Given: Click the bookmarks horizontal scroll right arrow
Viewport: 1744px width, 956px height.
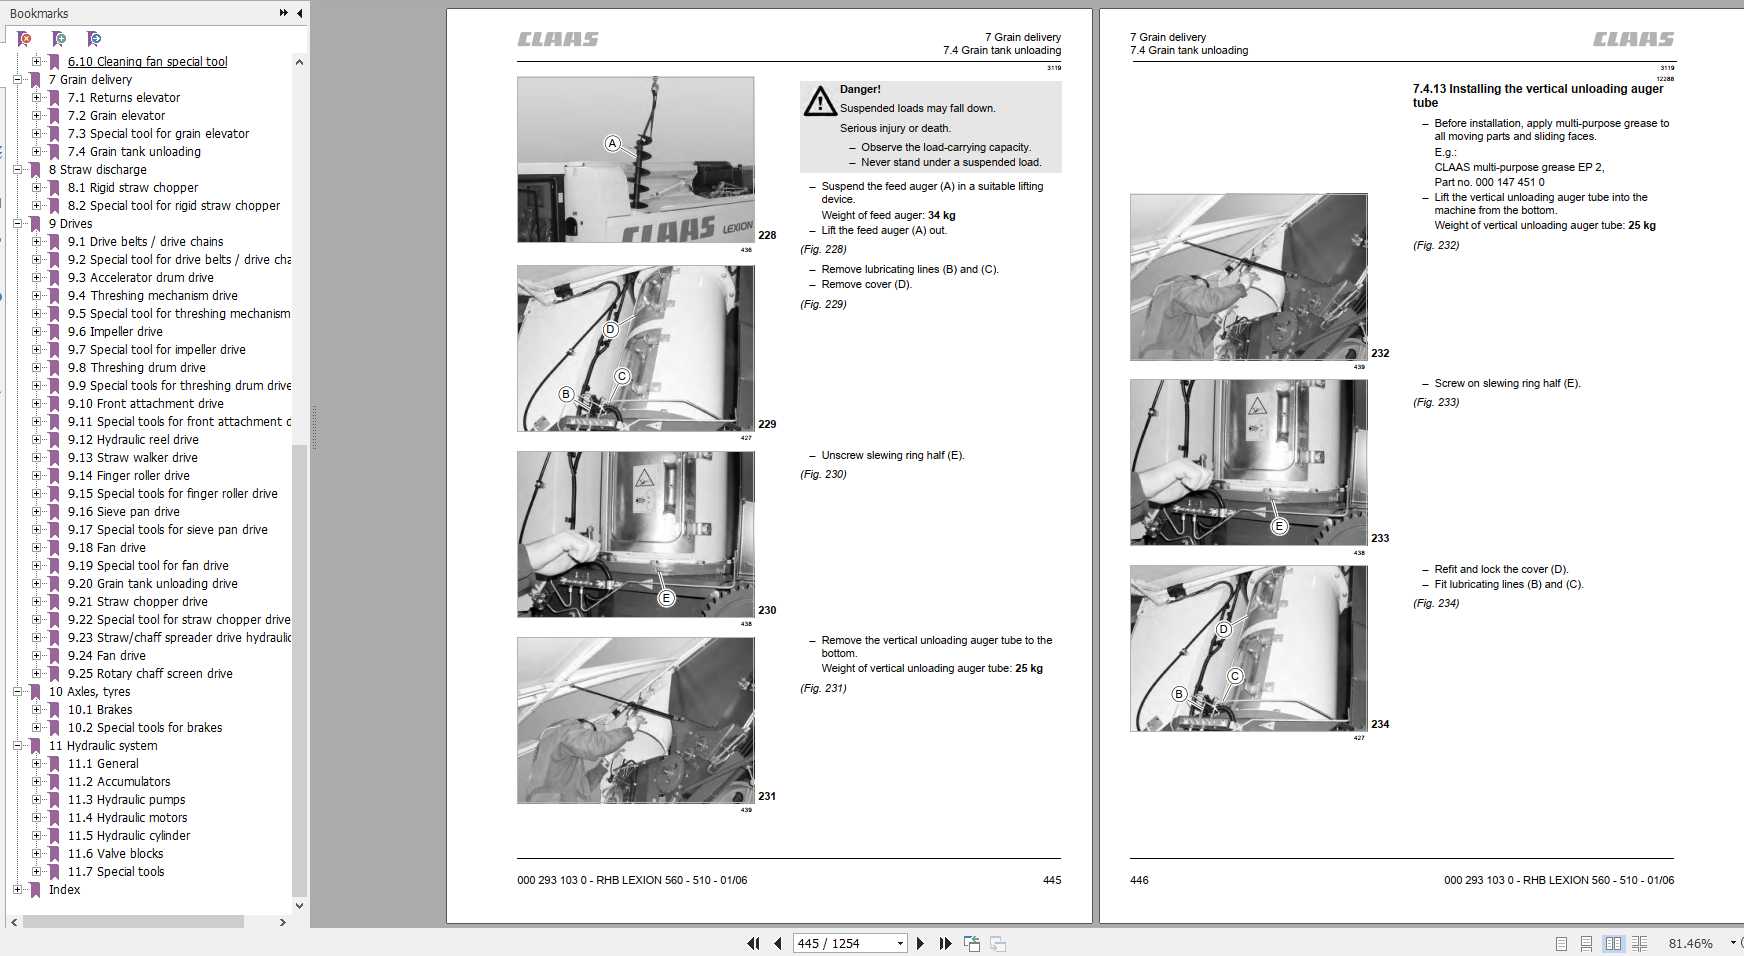Looking at the screenshot, I should (x=283, y=922).
